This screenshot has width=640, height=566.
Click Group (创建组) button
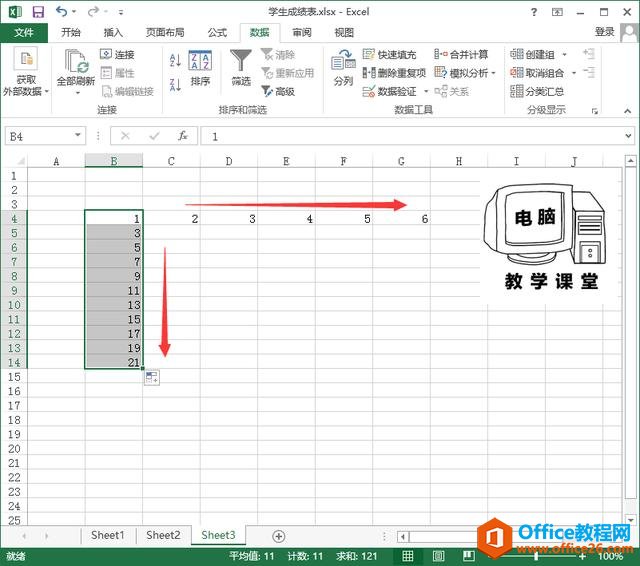532,54
